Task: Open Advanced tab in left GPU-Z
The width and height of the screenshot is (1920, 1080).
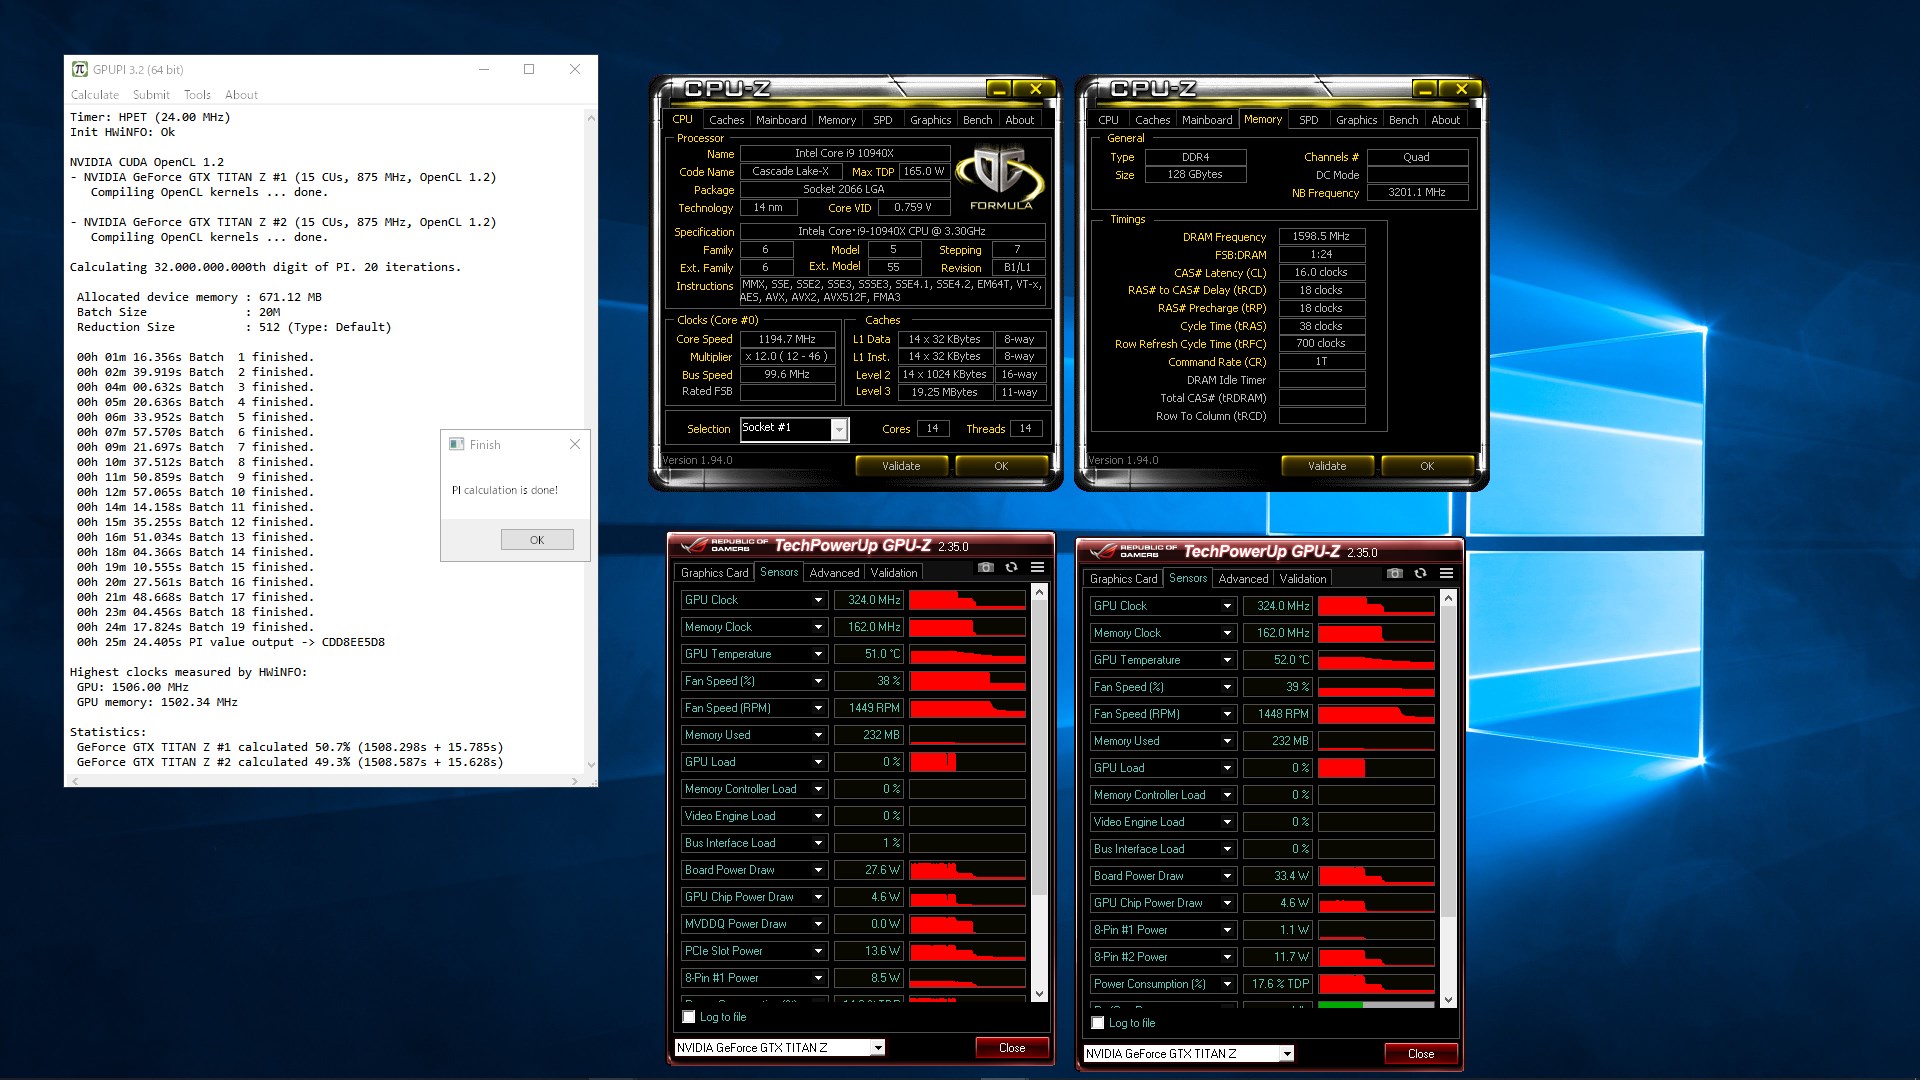Action: click(834, 573)
